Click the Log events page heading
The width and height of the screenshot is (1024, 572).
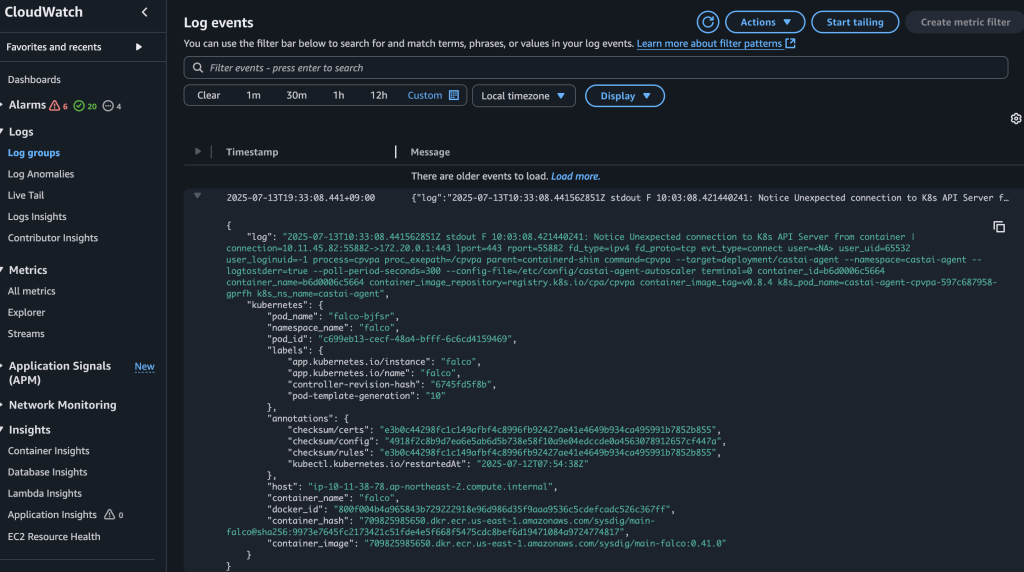tap(218, 22)
